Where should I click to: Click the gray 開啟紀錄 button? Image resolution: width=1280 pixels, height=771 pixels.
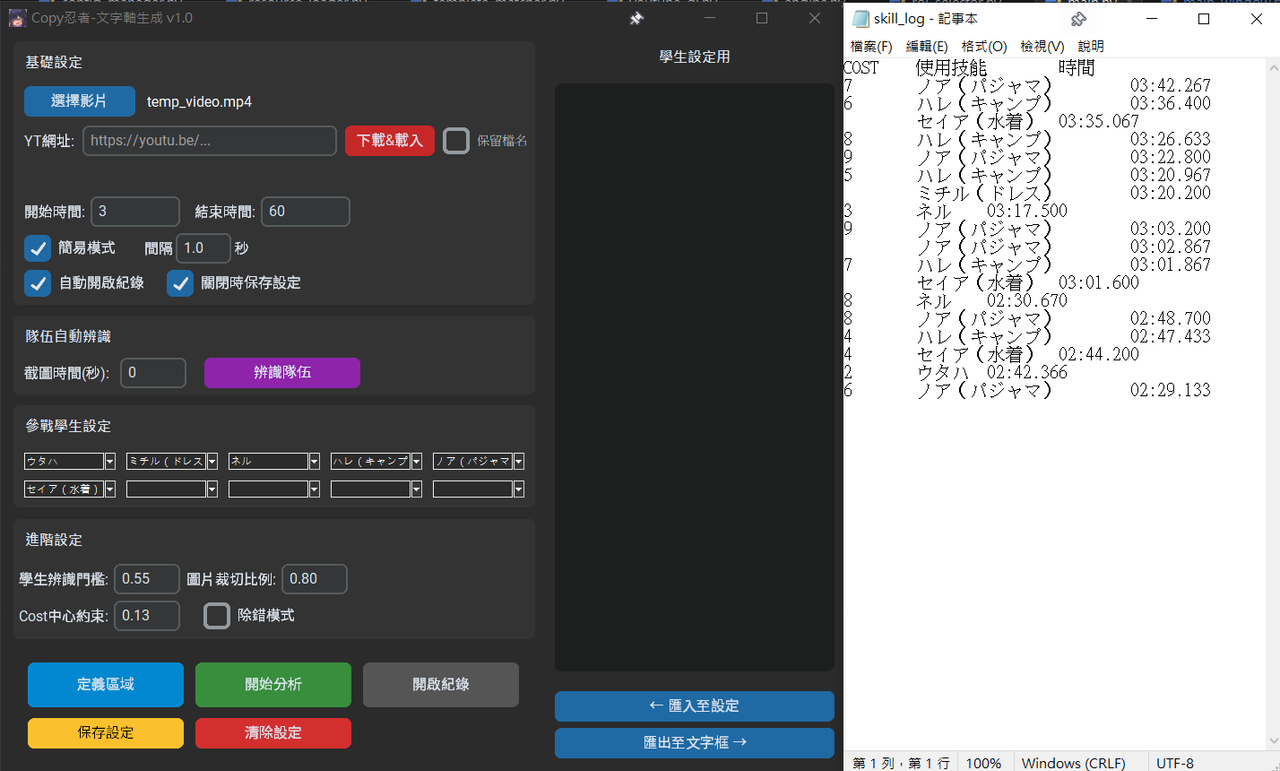(441, 685)
